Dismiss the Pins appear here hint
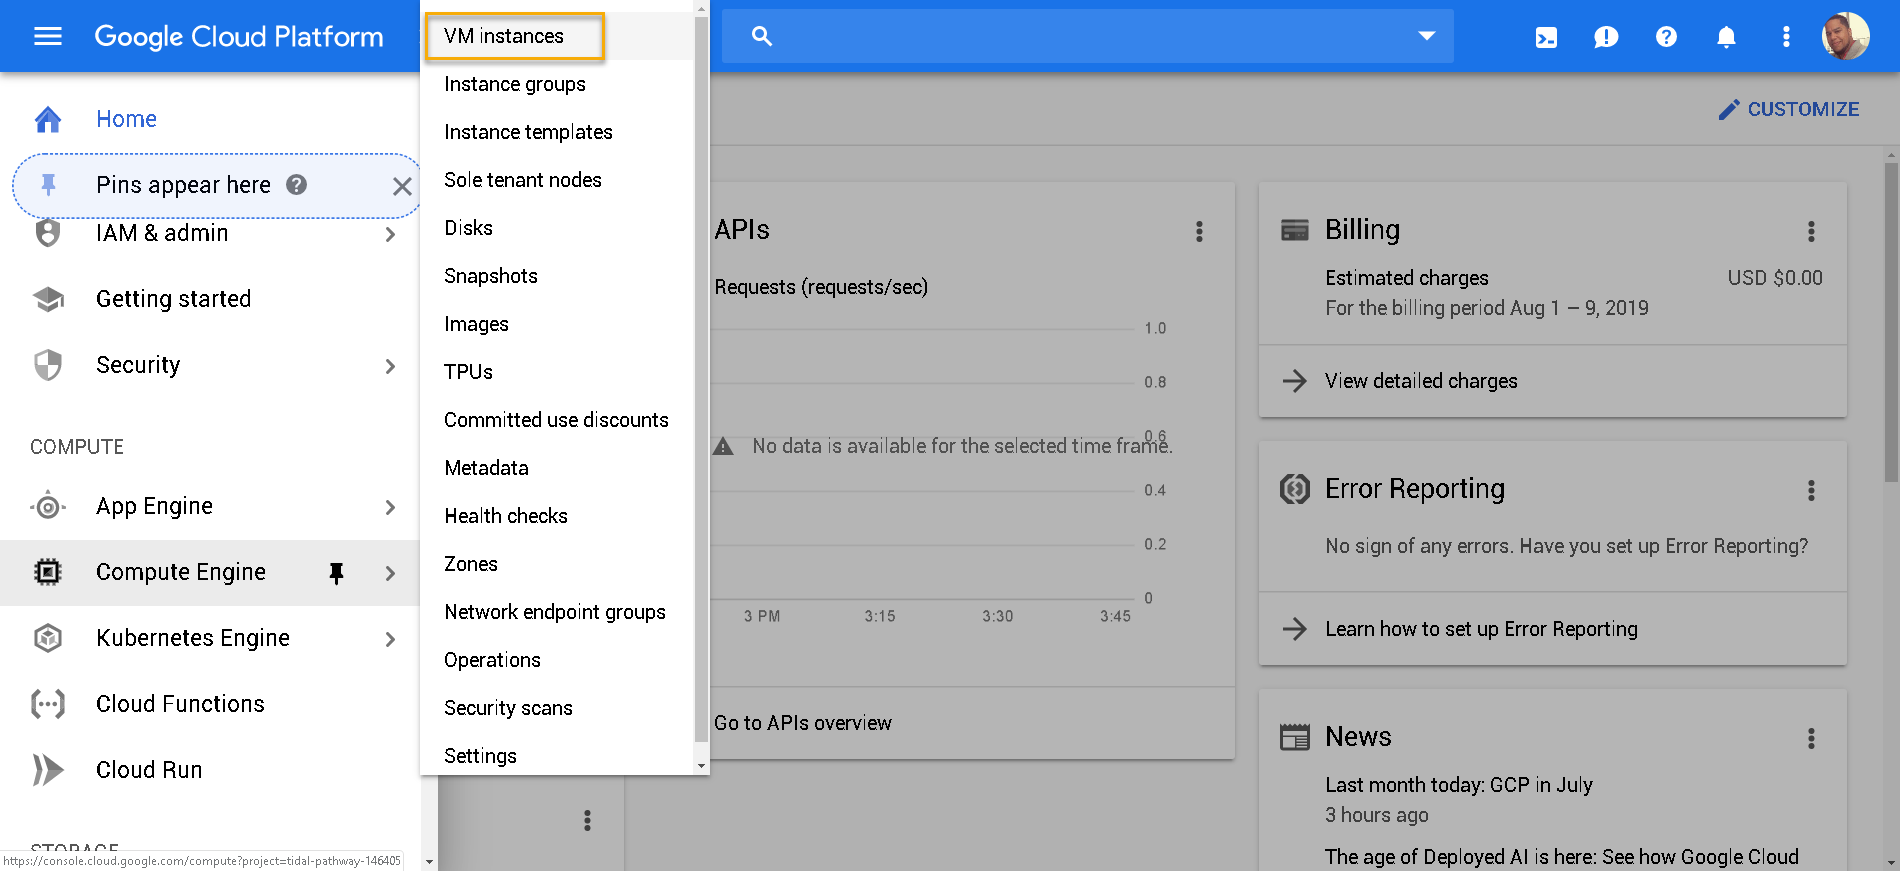Viewport: 1900px width, 871px height. 402,186
